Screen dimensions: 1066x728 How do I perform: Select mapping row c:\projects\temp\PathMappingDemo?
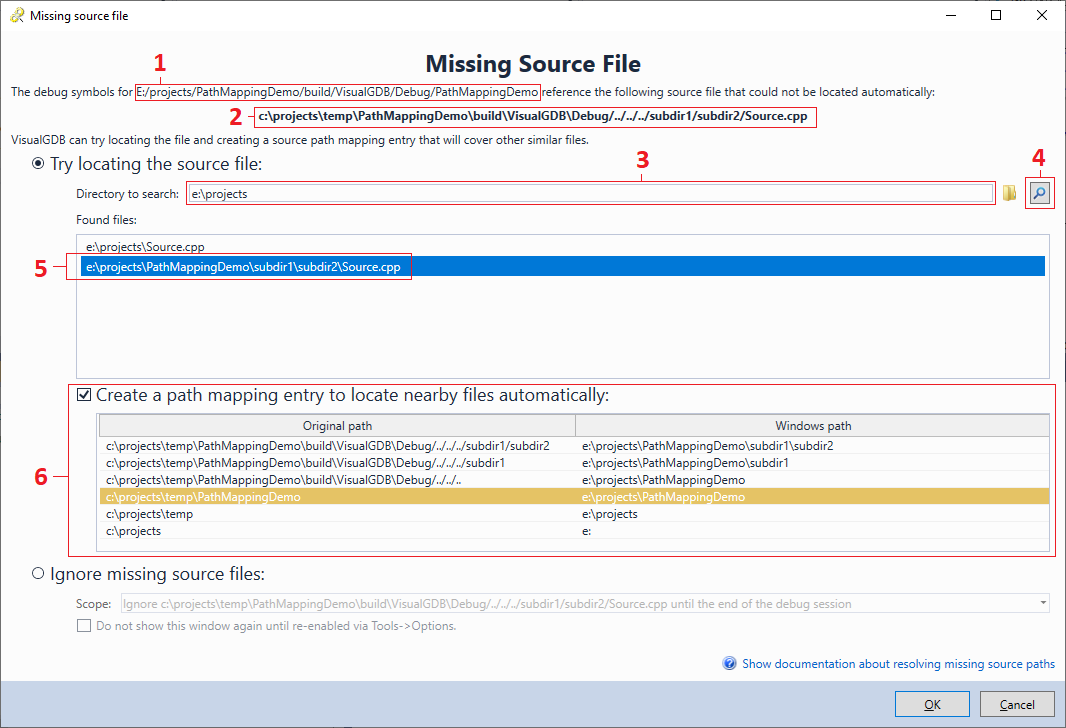click(574, 497)
